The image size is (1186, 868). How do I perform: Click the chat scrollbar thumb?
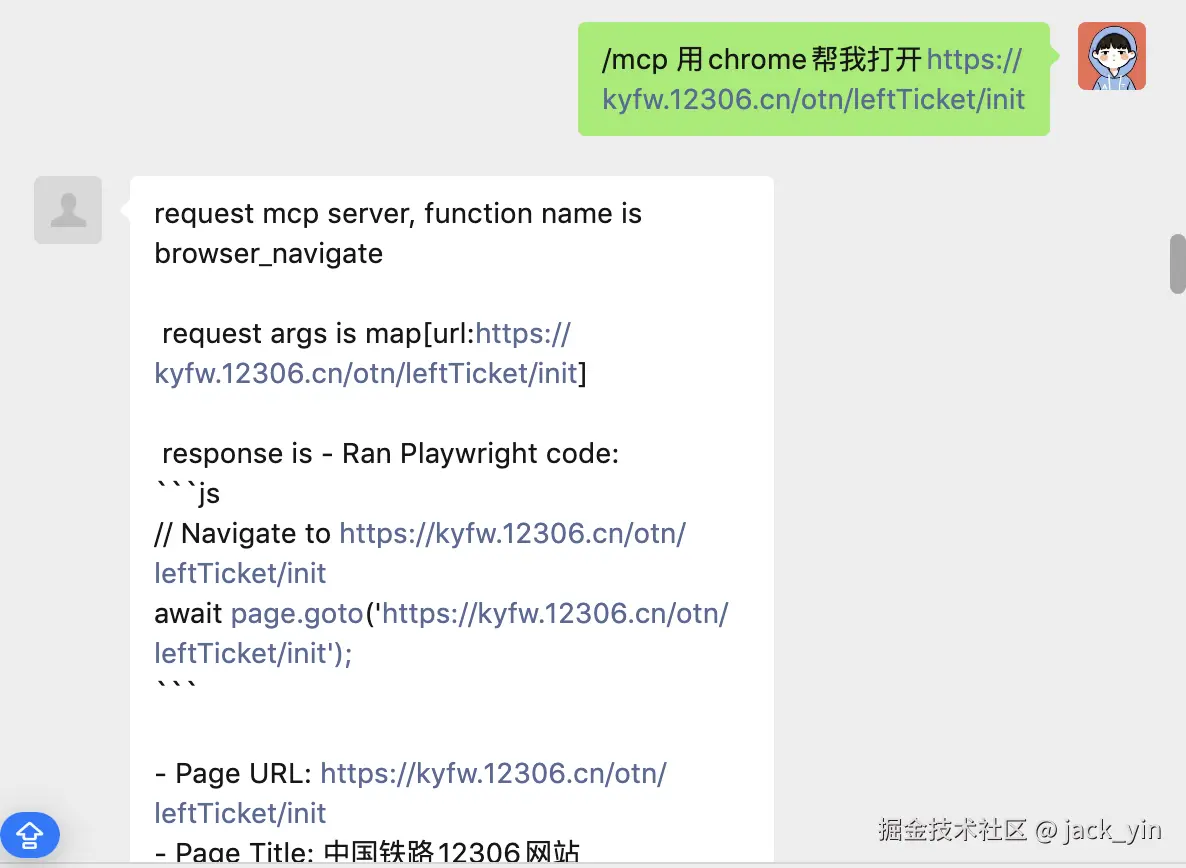pos(1177,263)
